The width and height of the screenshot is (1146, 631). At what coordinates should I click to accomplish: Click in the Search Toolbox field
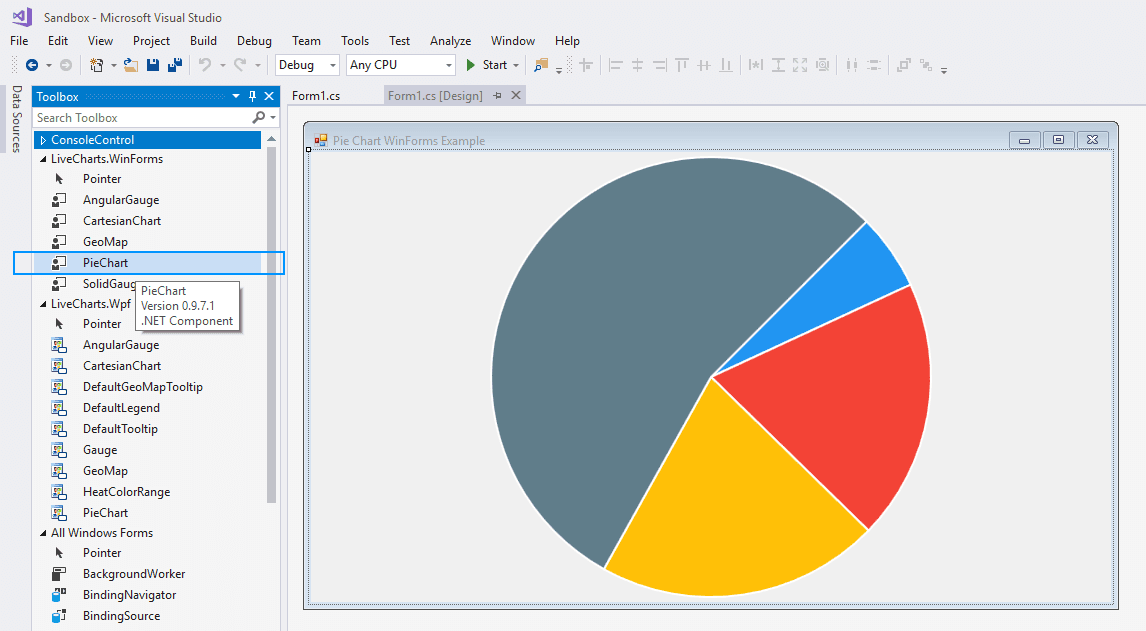[x=140, y=118]
